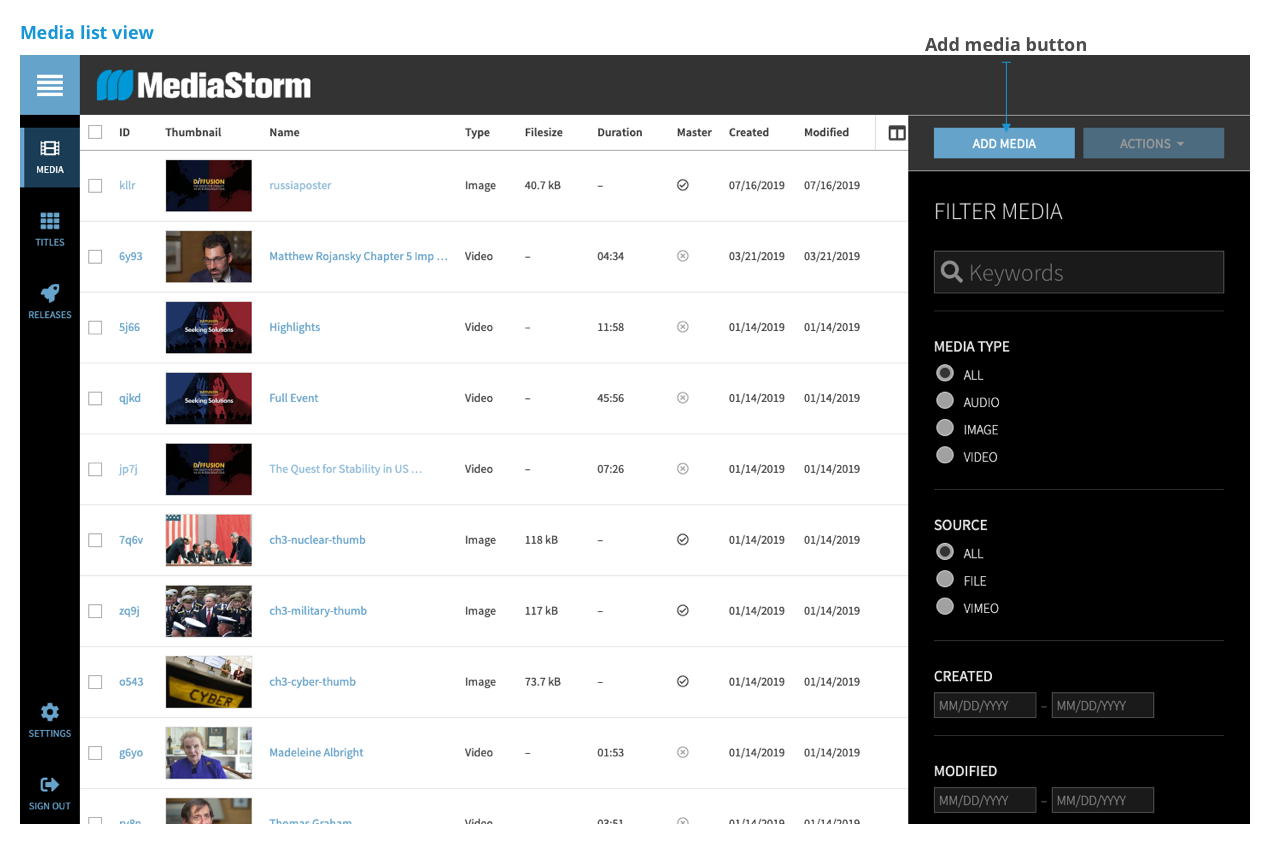
Task: Tick the checkbox for Full Event row
Action: pyautogui.click(x=95, y=399)
